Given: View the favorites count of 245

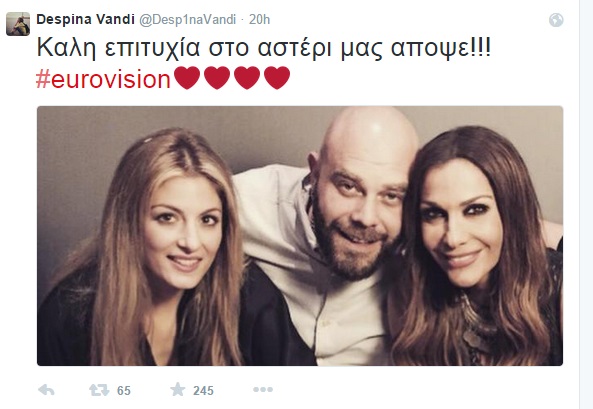Looking at the screenshot, I should pos(203,390).
